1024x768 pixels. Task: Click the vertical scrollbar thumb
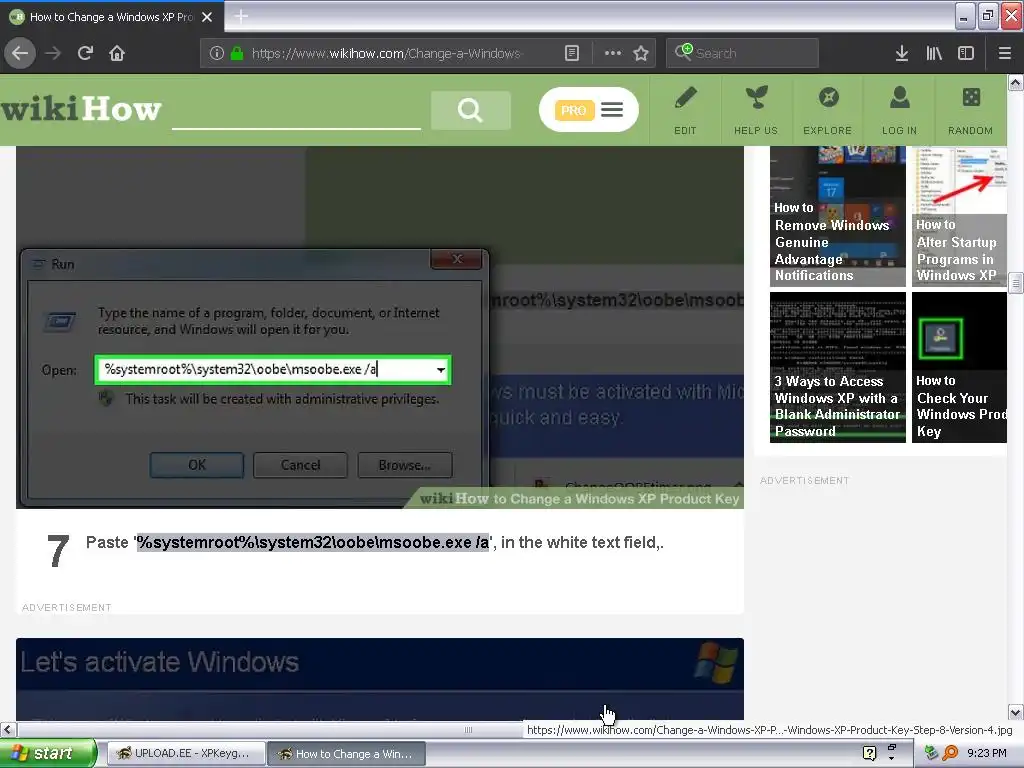[1015, 283]
